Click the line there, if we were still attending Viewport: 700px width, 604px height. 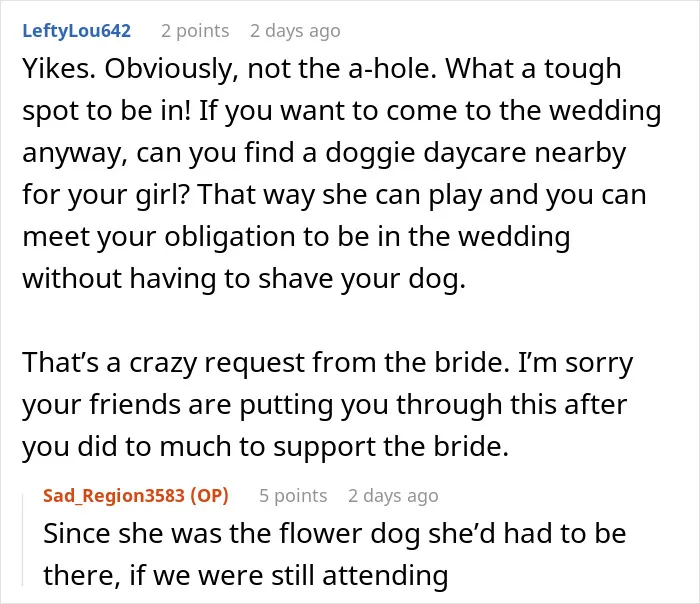(x=246, y=576)
